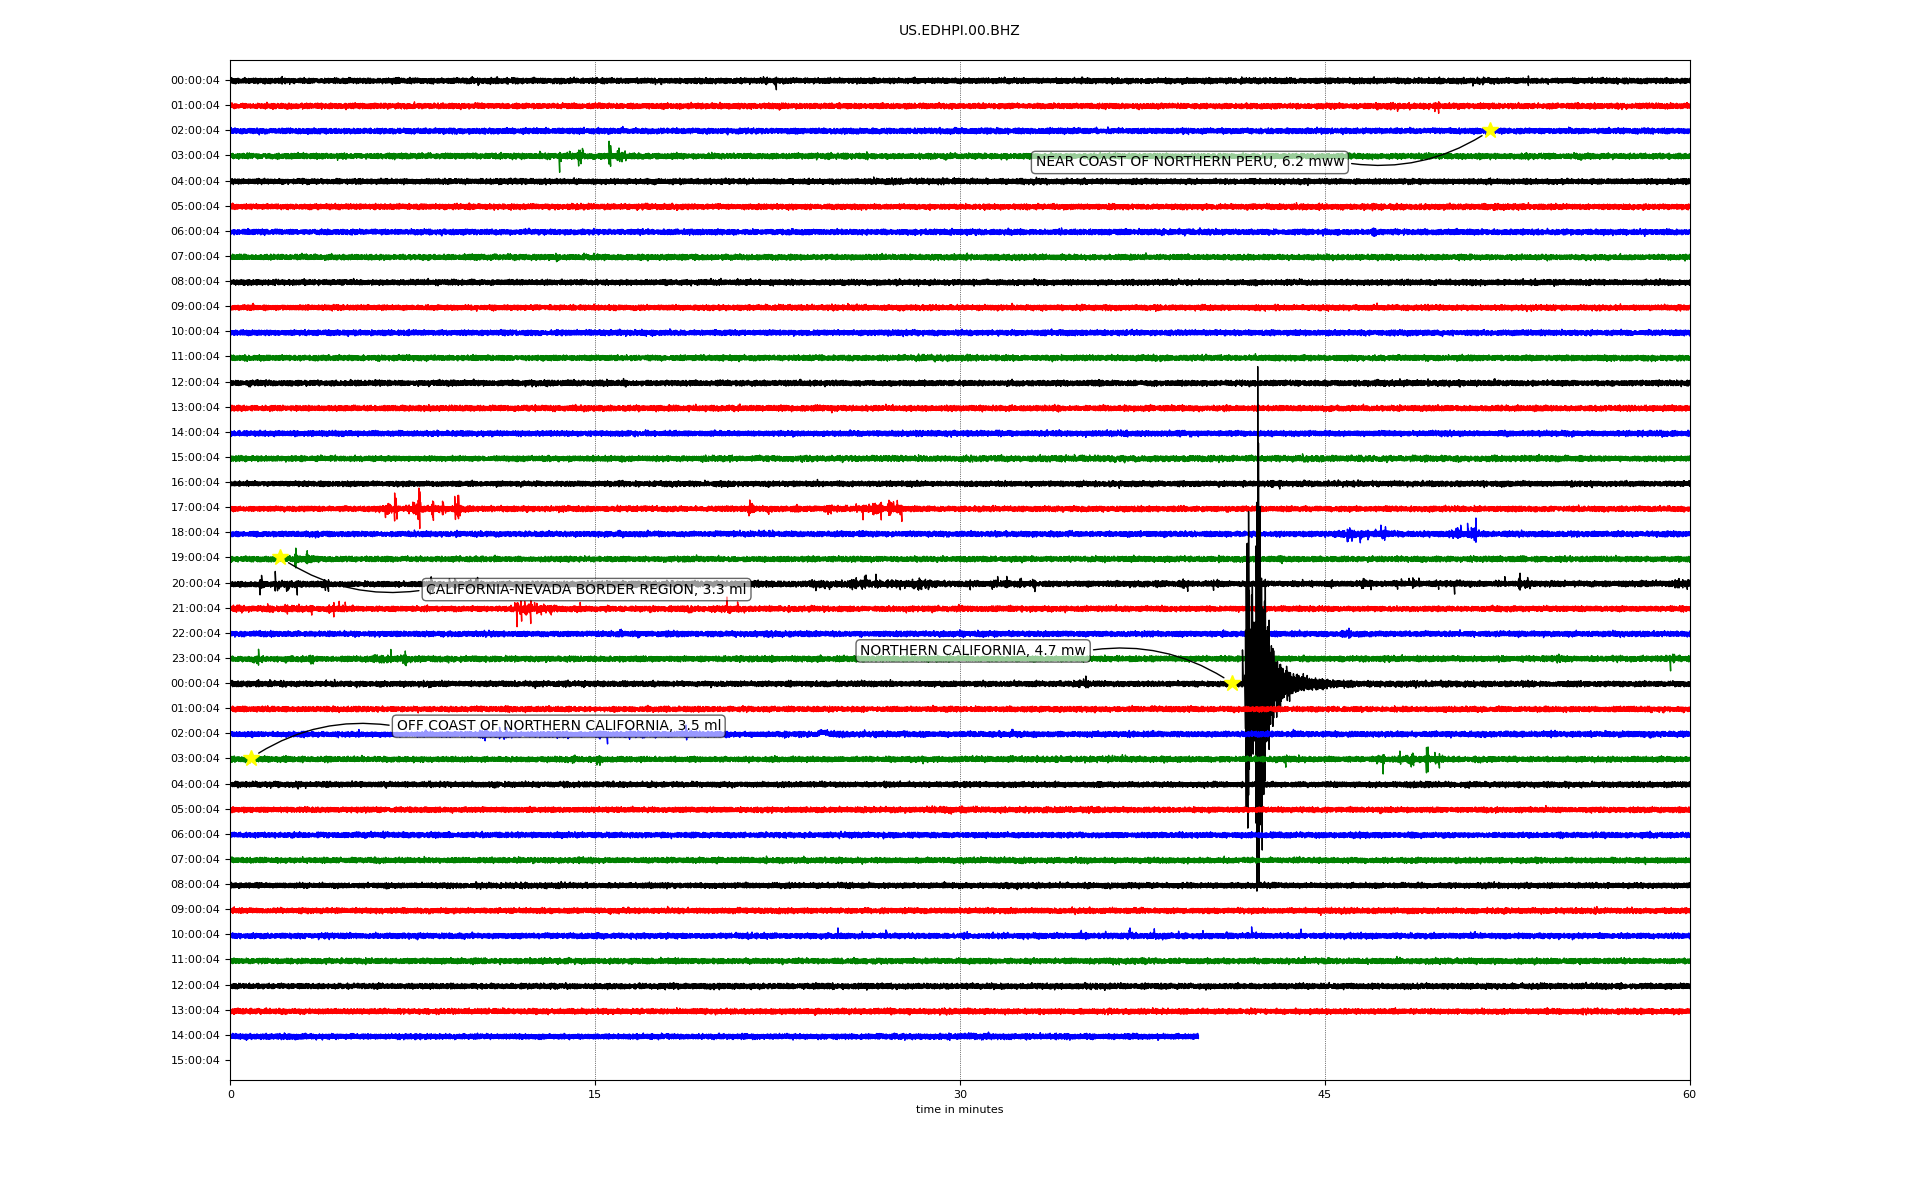Click end of the partial 14:00:04 blue trace
This screenshot has width=1920, height=1200.
click(x=1197, y=1036)
